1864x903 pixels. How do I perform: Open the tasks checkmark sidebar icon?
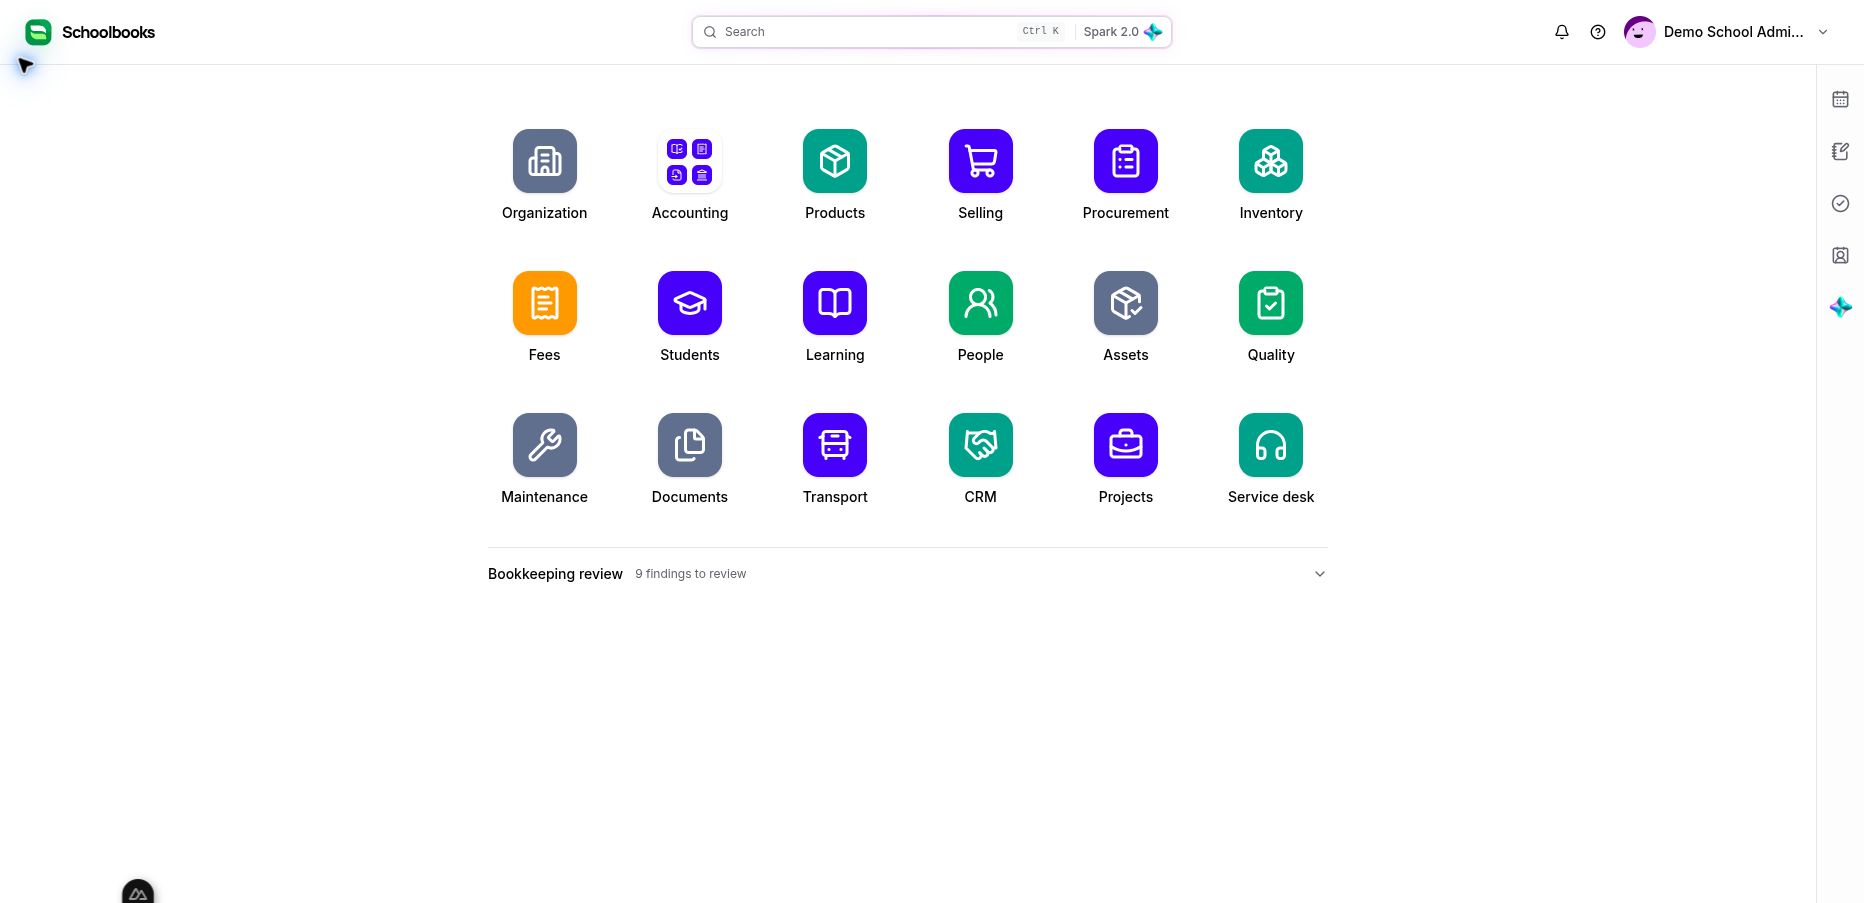(1840, 203)
